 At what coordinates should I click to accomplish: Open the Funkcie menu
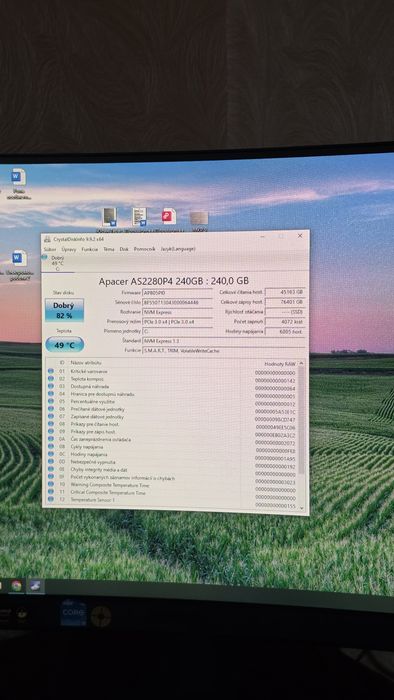90,249
